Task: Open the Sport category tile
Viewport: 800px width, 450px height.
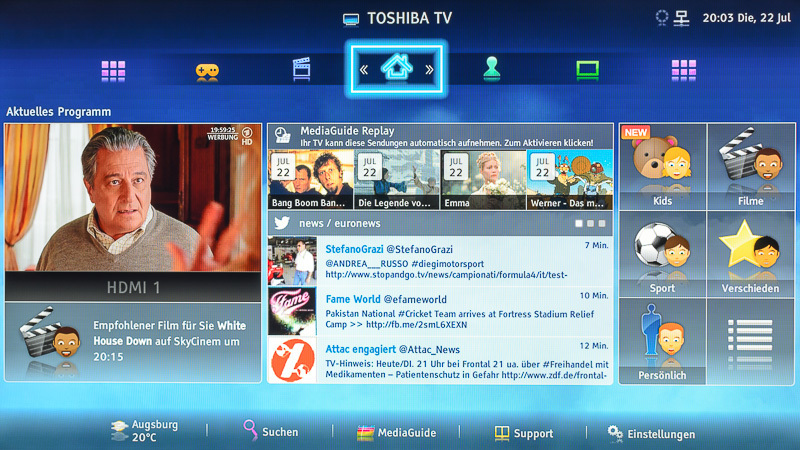Action: [662, 254]
